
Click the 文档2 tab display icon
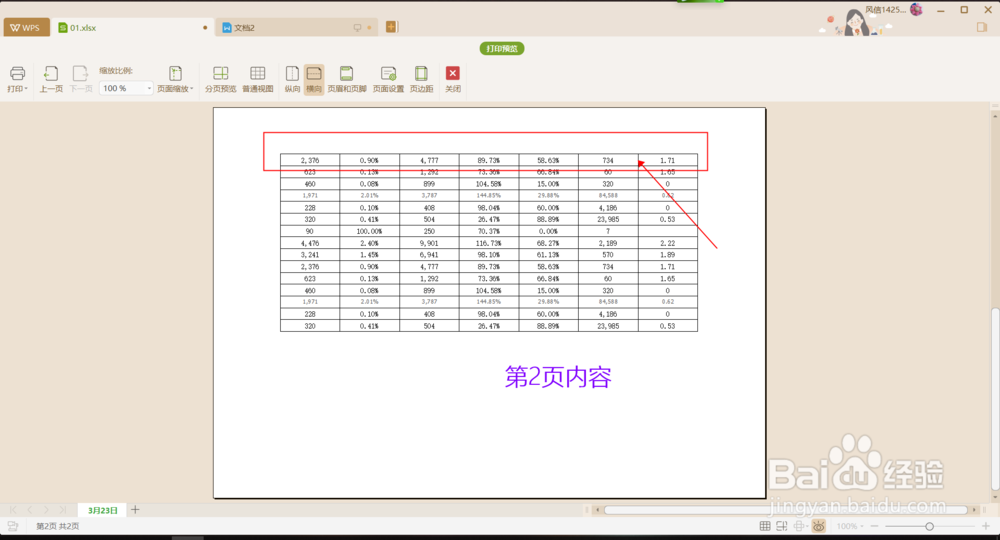tap(357, 27)
